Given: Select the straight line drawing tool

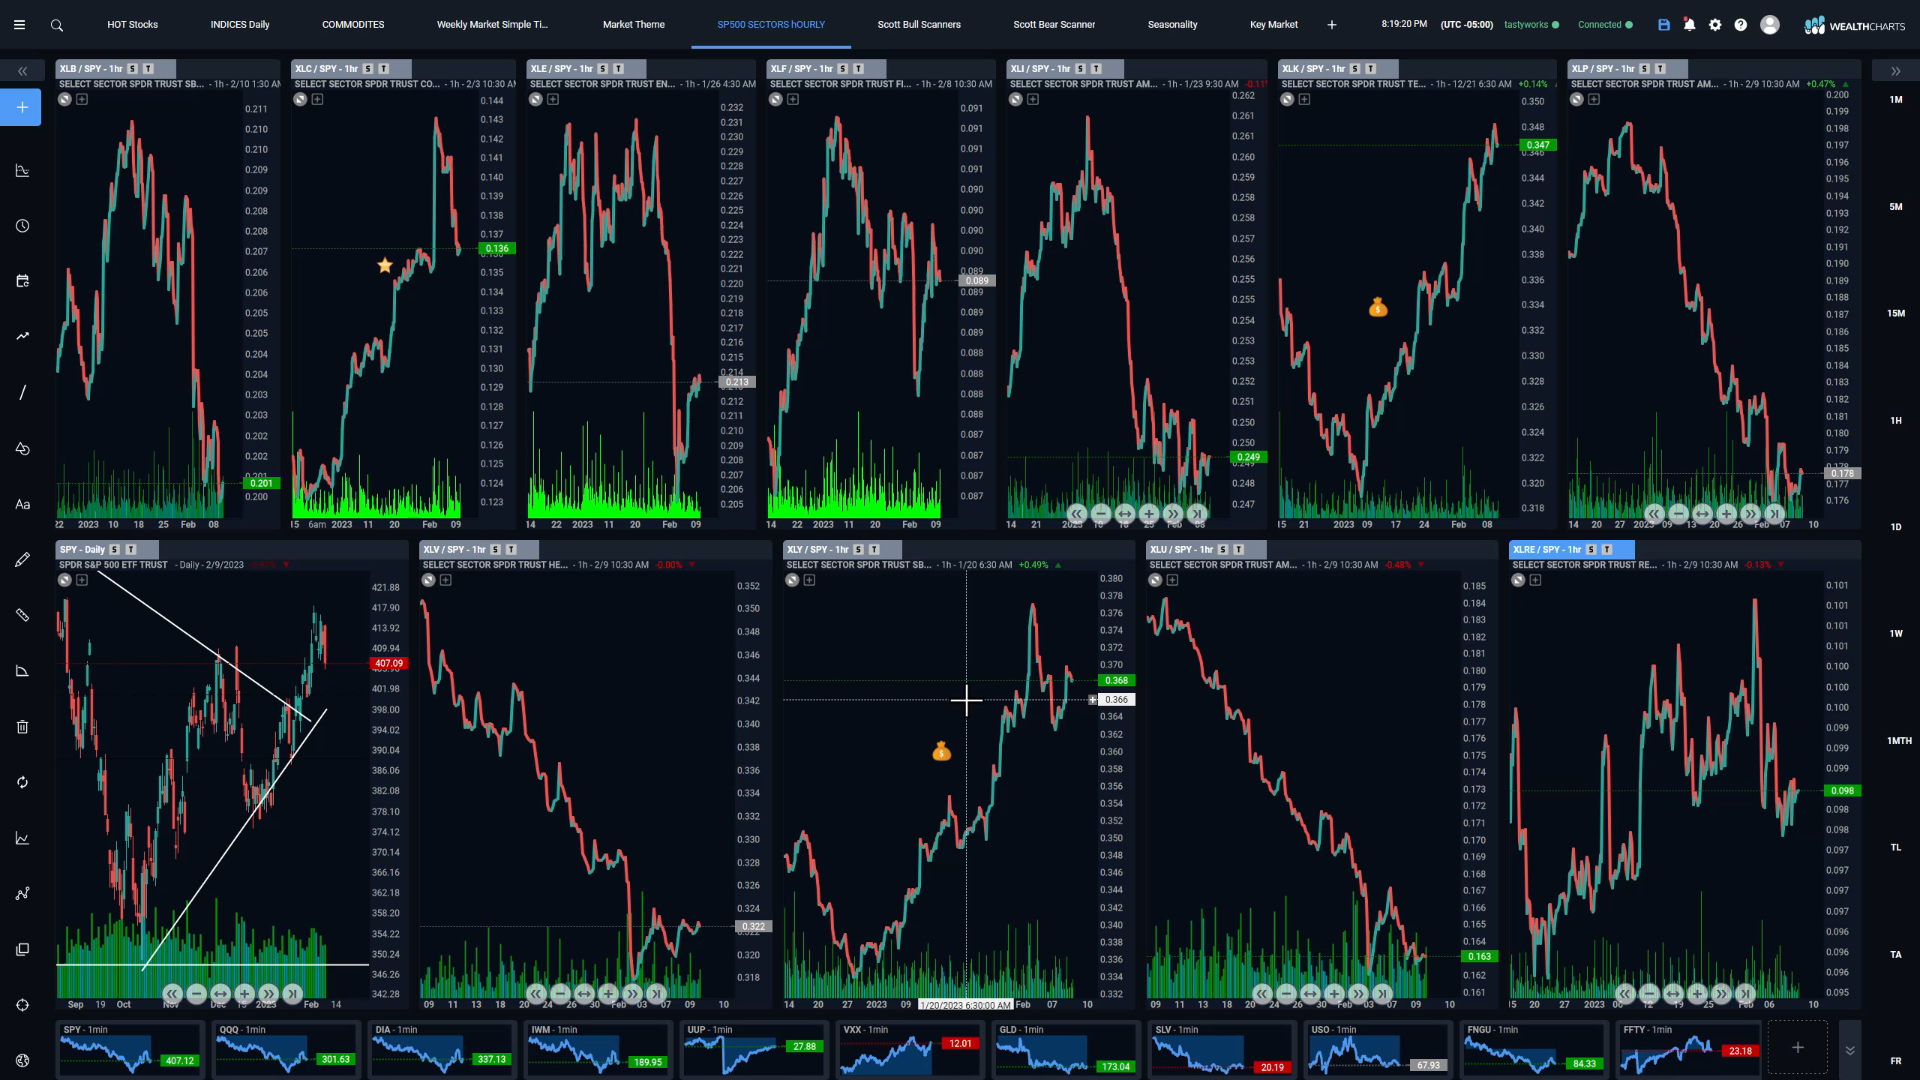Looking at the screenshot, I should (22, 392).
